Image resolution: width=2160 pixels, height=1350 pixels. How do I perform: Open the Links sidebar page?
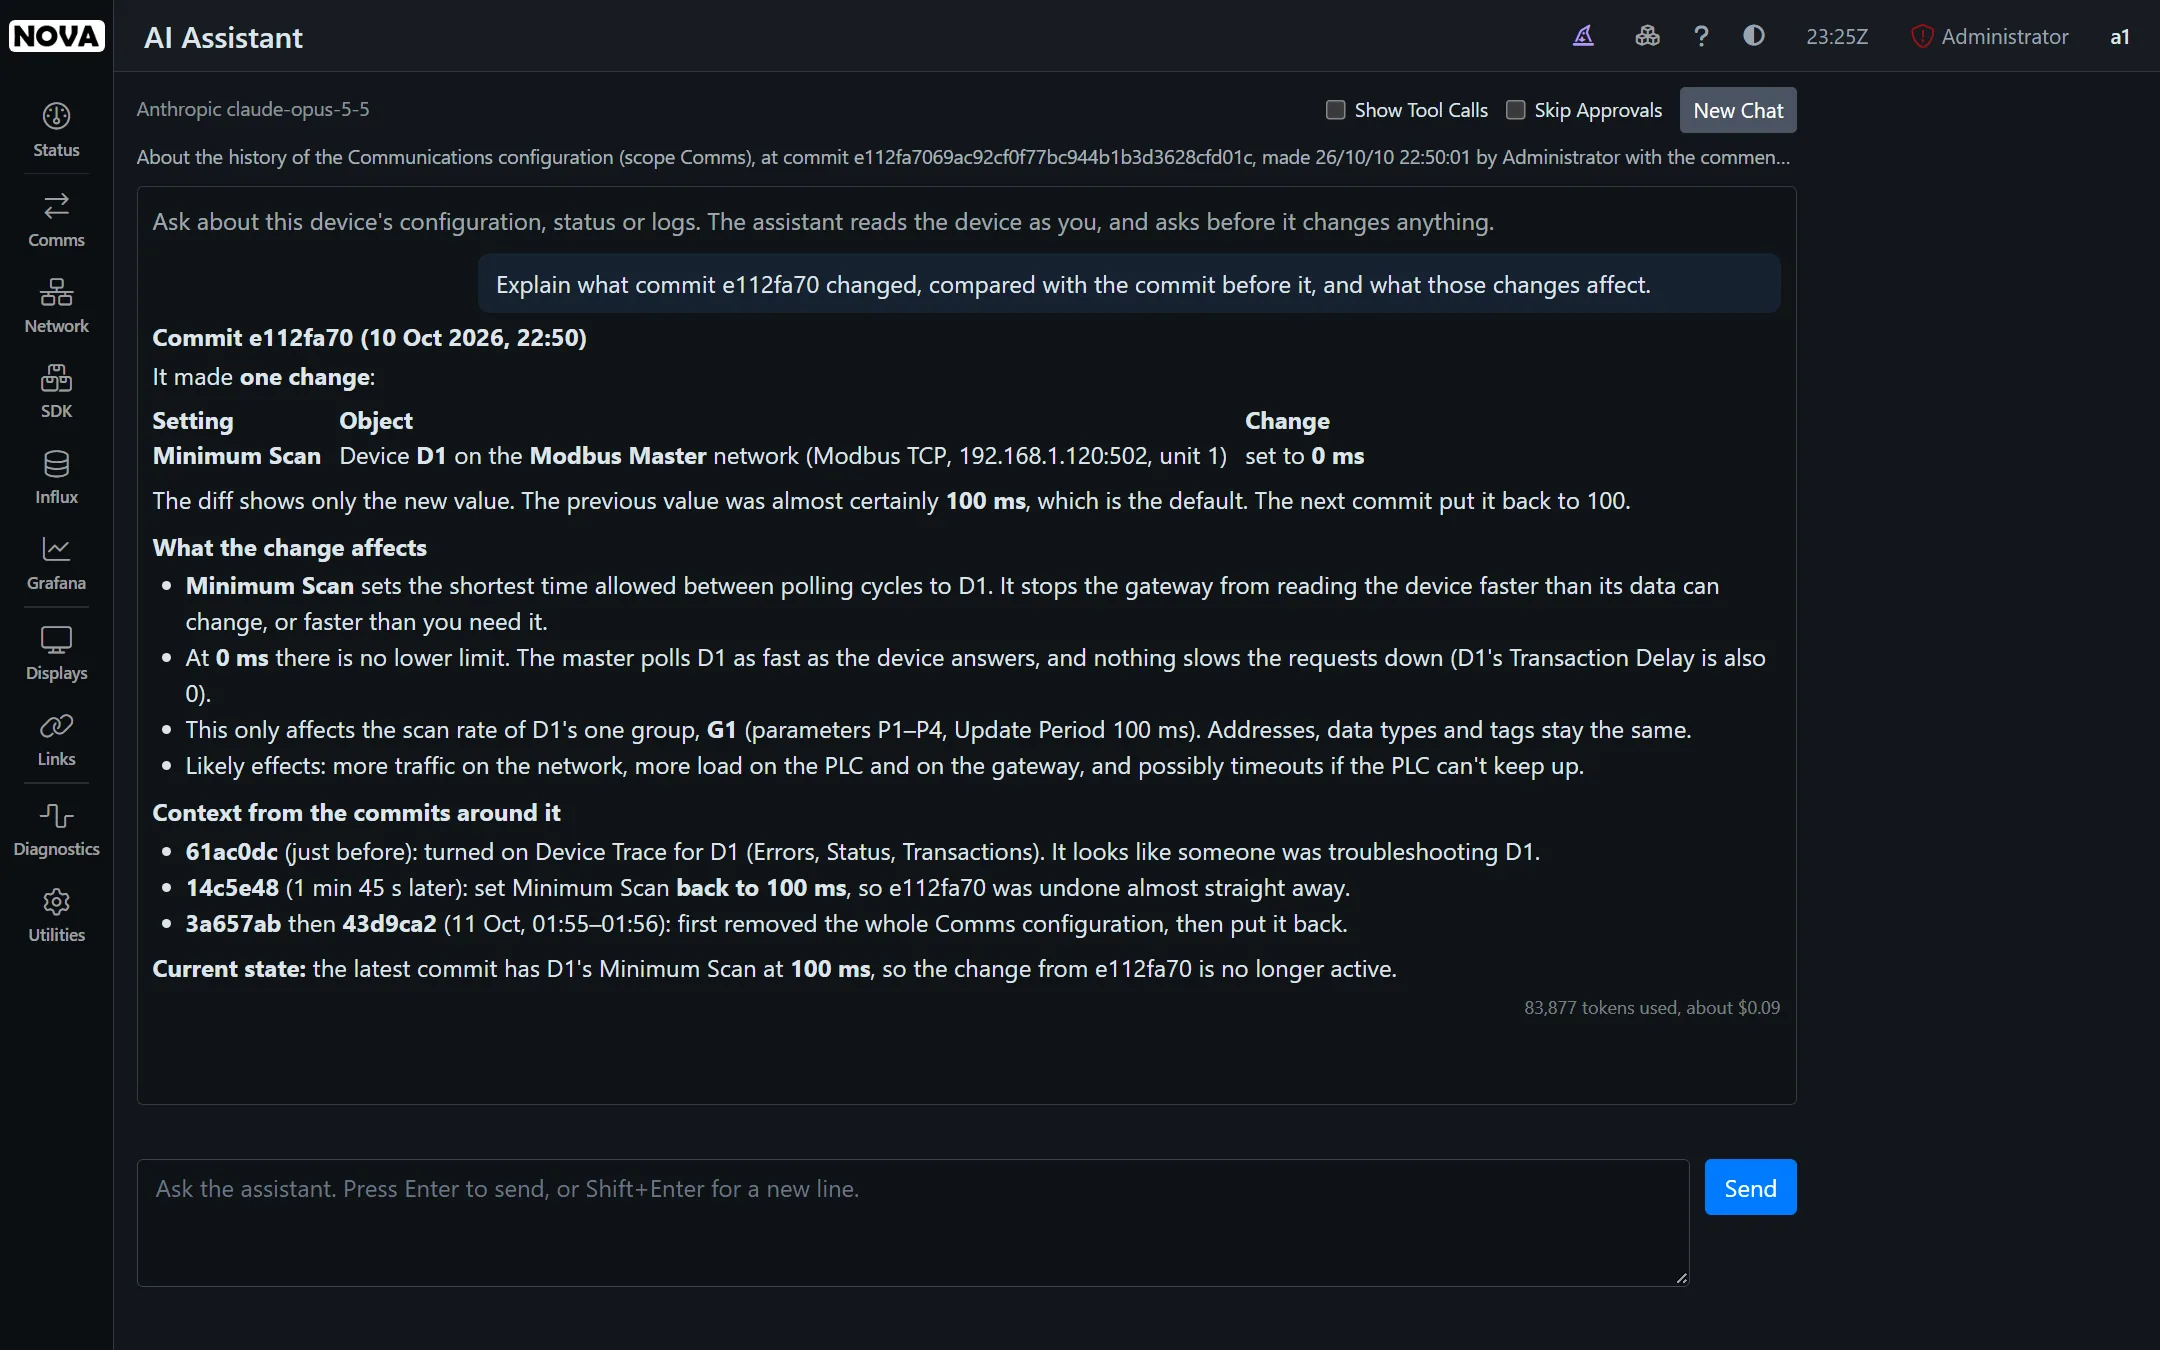click(56, 739)
